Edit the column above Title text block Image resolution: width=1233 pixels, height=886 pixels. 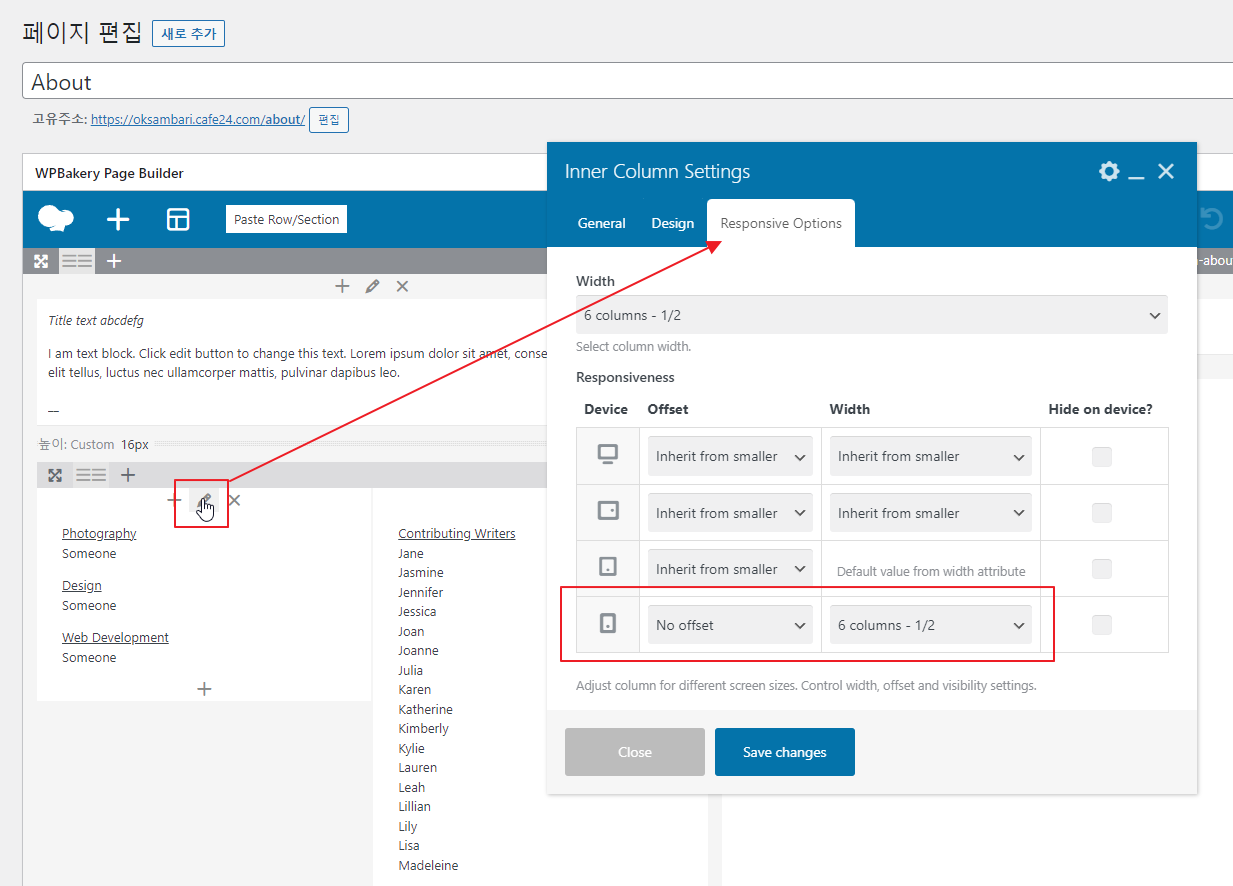[372, 286]
